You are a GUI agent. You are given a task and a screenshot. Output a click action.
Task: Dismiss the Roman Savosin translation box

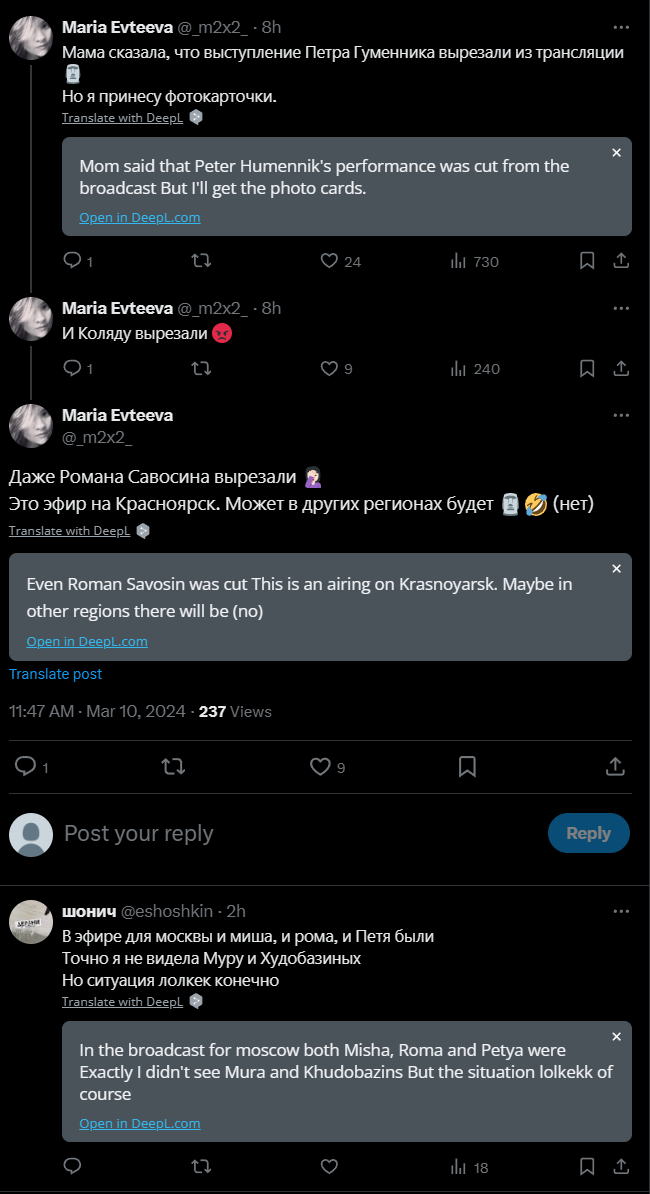tap(616, 569)
